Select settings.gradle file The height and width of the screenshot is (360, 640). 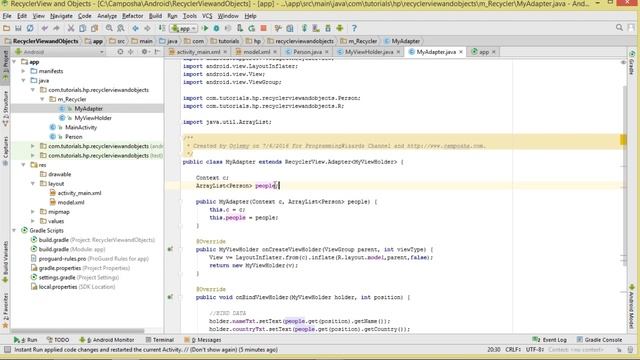coord(56,278)
